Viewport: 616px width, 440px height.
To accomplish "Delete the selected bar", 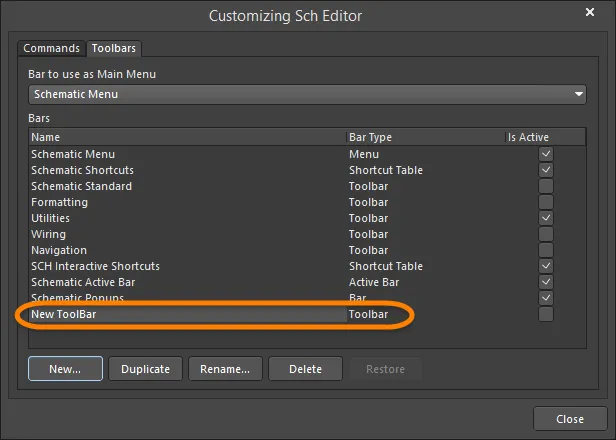I will pyautogui.click(x=305, y=369).
